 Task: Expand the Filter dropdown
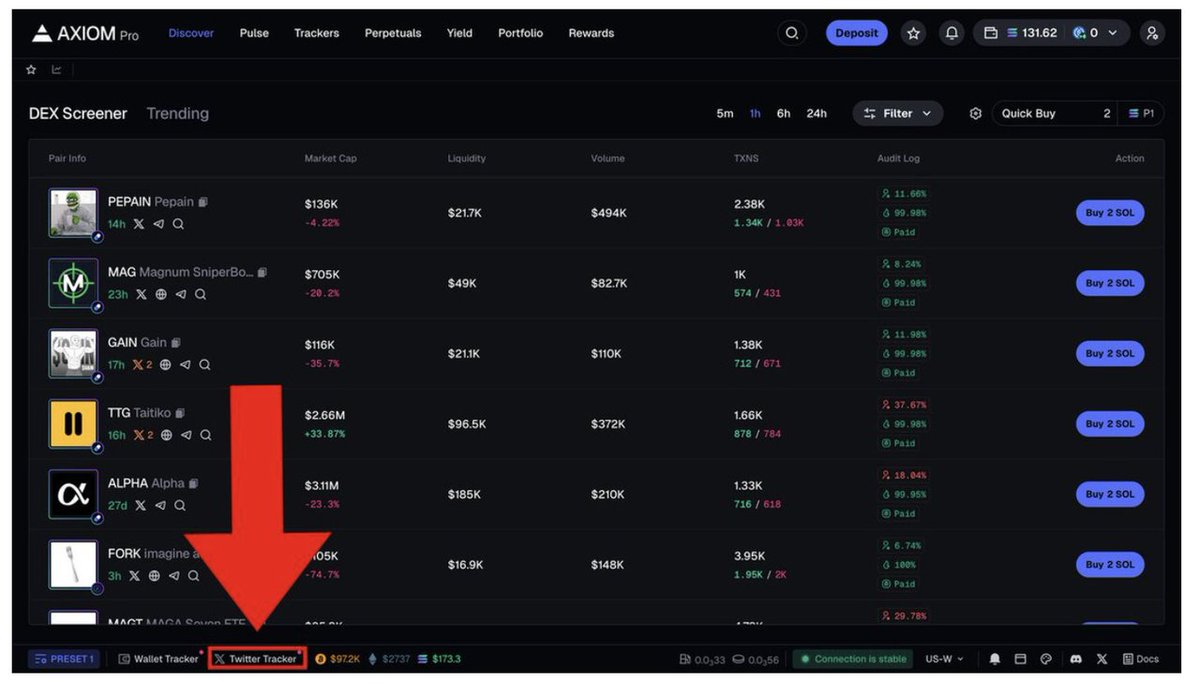[898, 114]
